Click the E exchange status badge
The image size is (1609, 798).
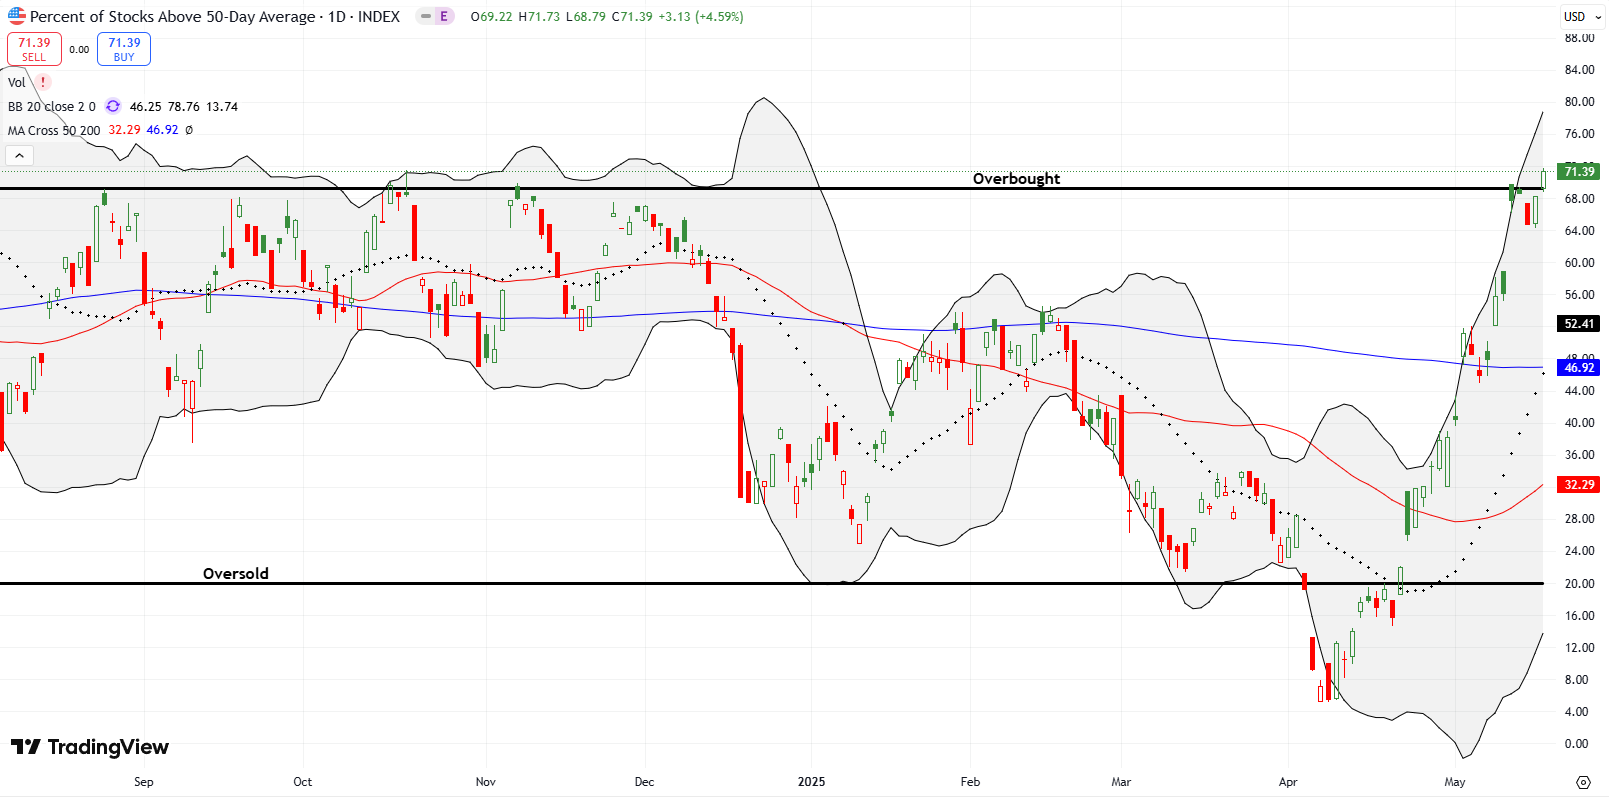pyautogui.click(x=444, y=16)
